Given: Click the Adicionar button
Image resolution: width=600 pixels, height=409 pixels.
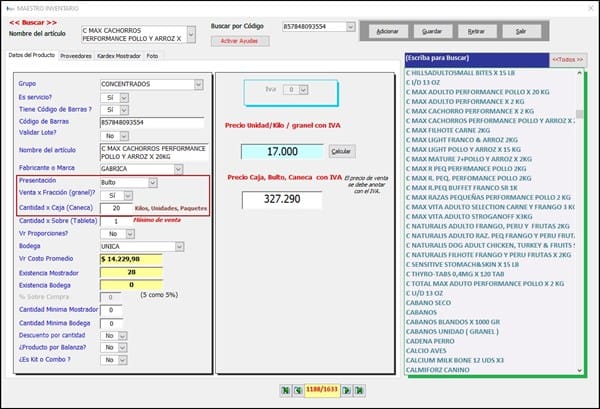Looking at the screenshot, I should coord(388,31).
